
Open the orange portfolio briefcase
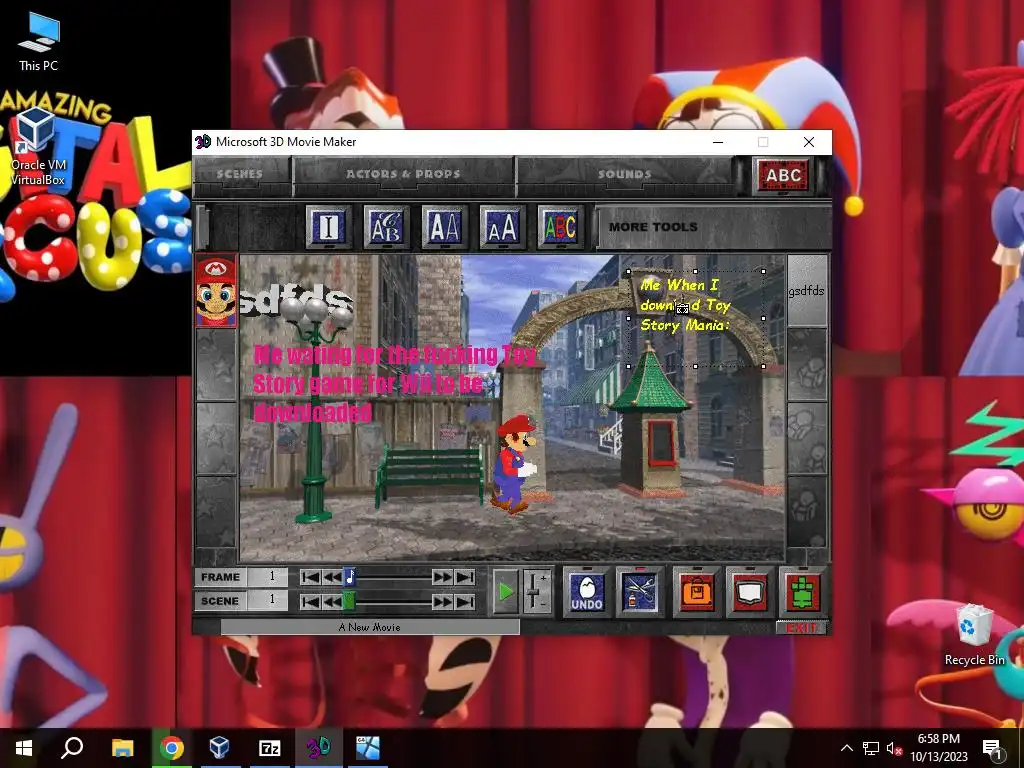(x=697, y=592)
